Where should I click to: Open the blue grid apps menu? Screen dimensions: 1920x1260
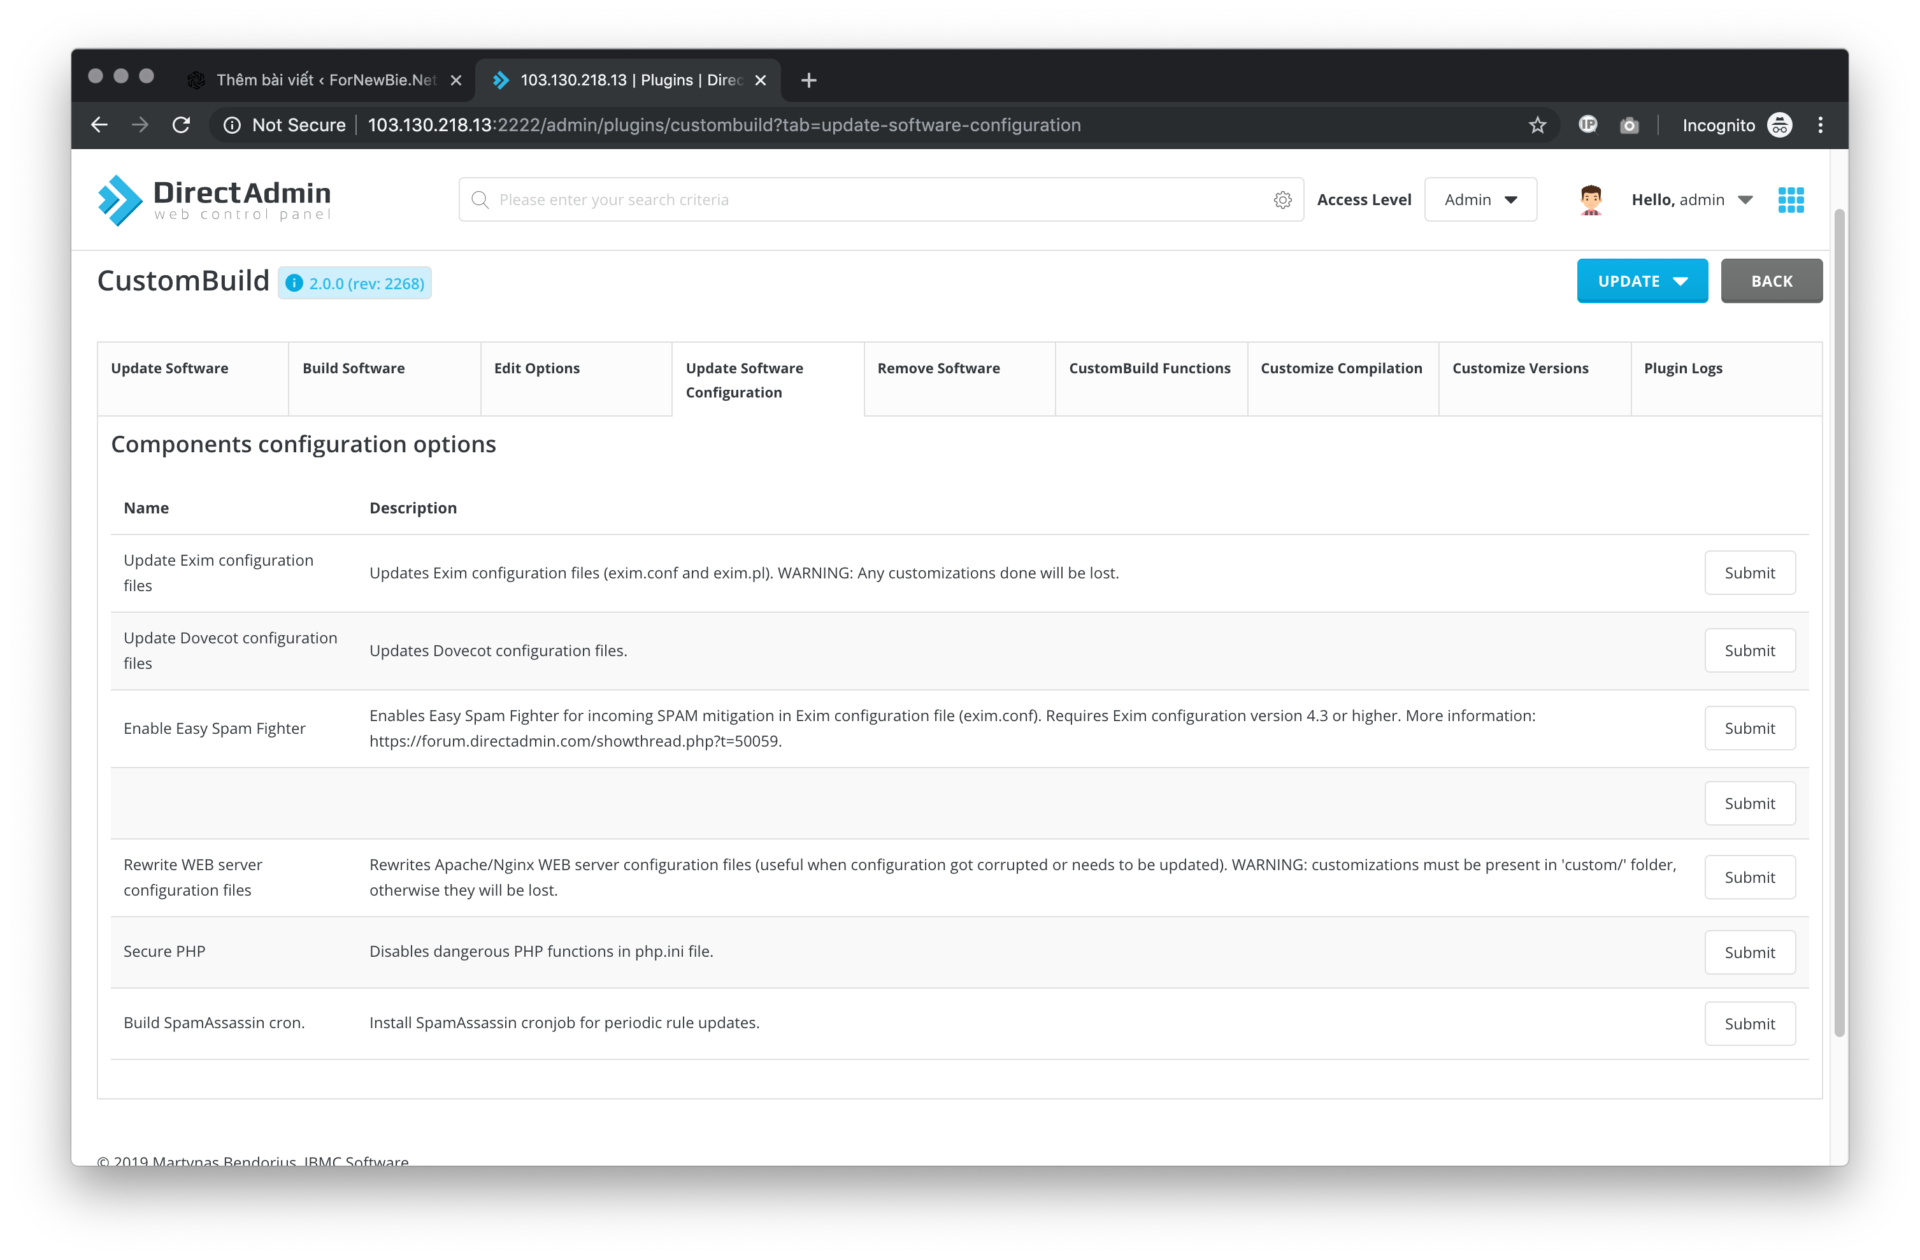(1791, 200)
